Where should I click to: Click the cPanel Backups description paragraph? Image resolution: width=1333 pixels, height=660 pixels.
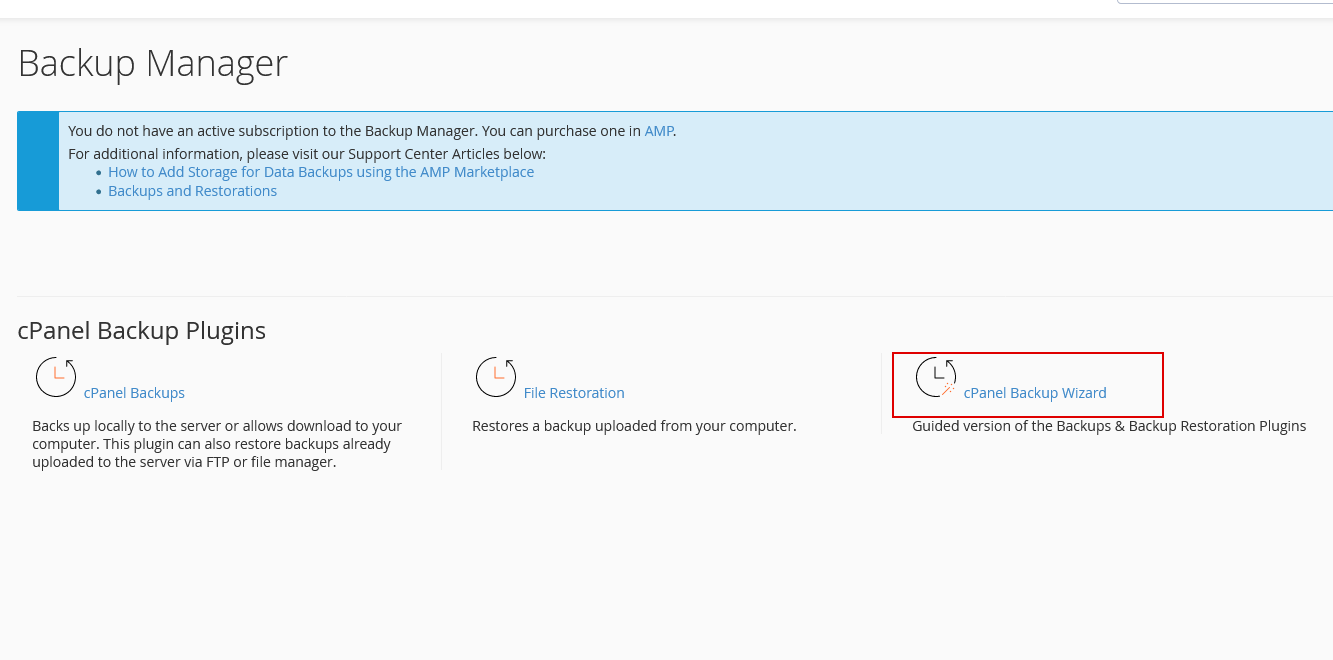(217, 444)
